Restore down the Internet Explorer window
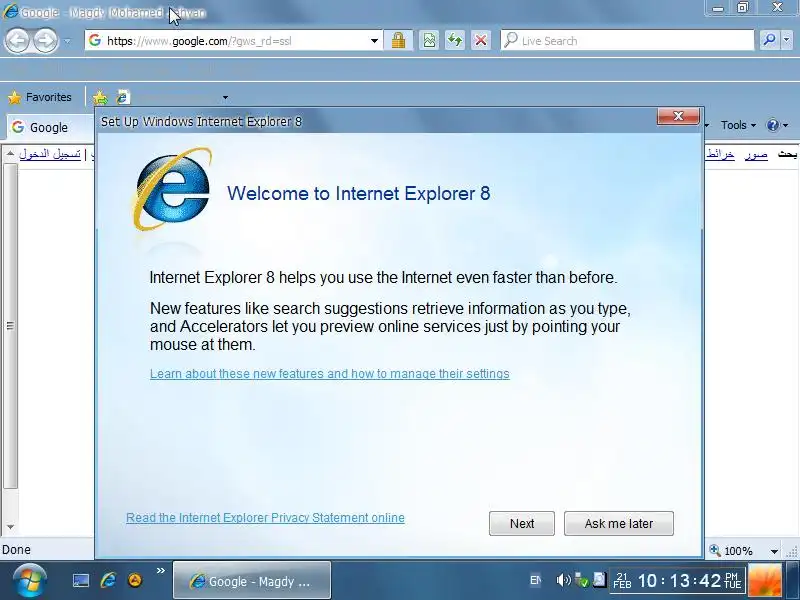The image size is (800, 600). point(743,8)
